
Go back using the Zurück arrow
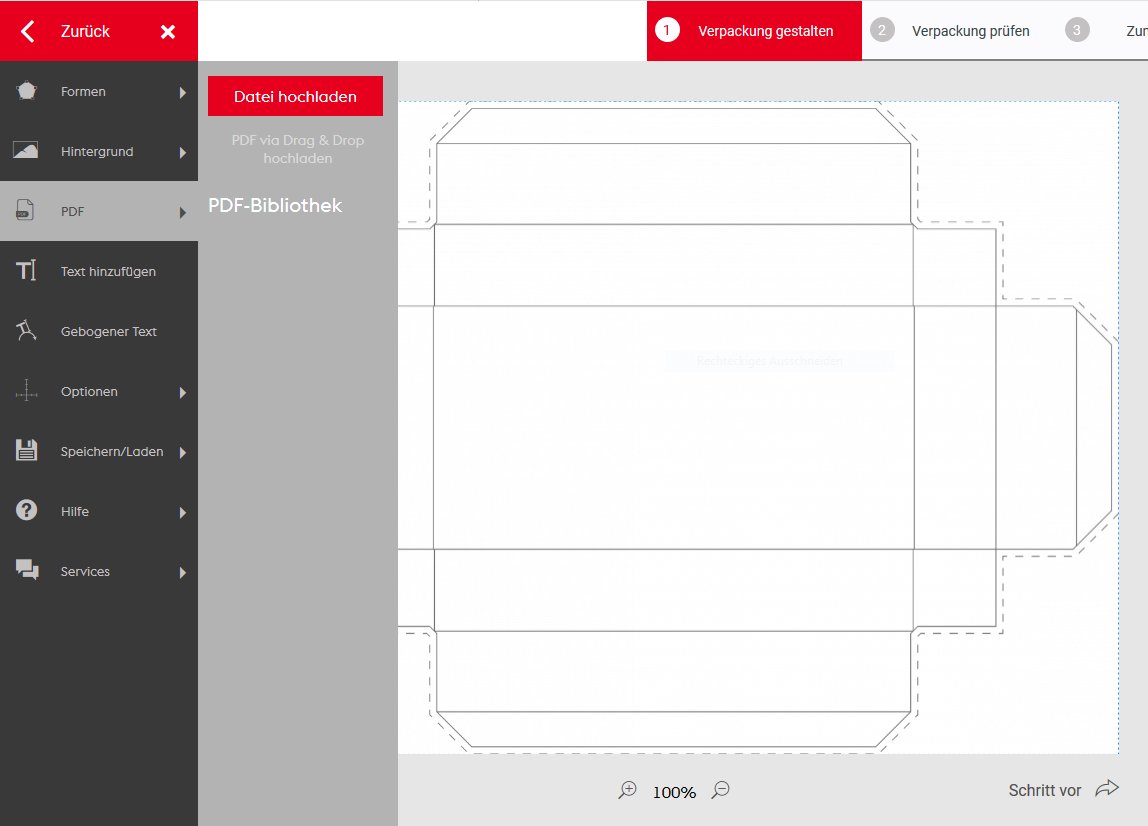click(28, 32)
